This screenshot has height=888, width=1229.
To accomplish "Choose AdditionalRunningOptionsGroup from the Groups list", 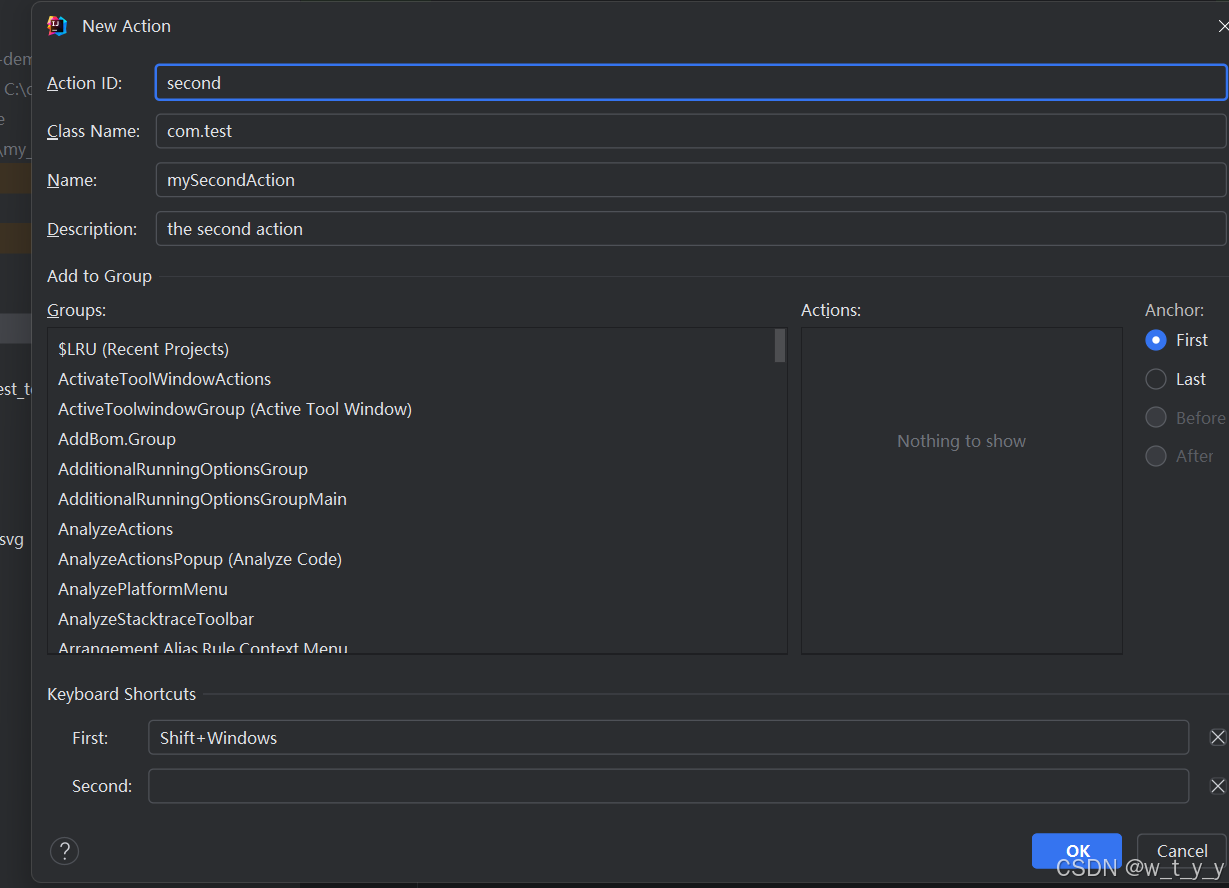I will [x=183, y=468].
